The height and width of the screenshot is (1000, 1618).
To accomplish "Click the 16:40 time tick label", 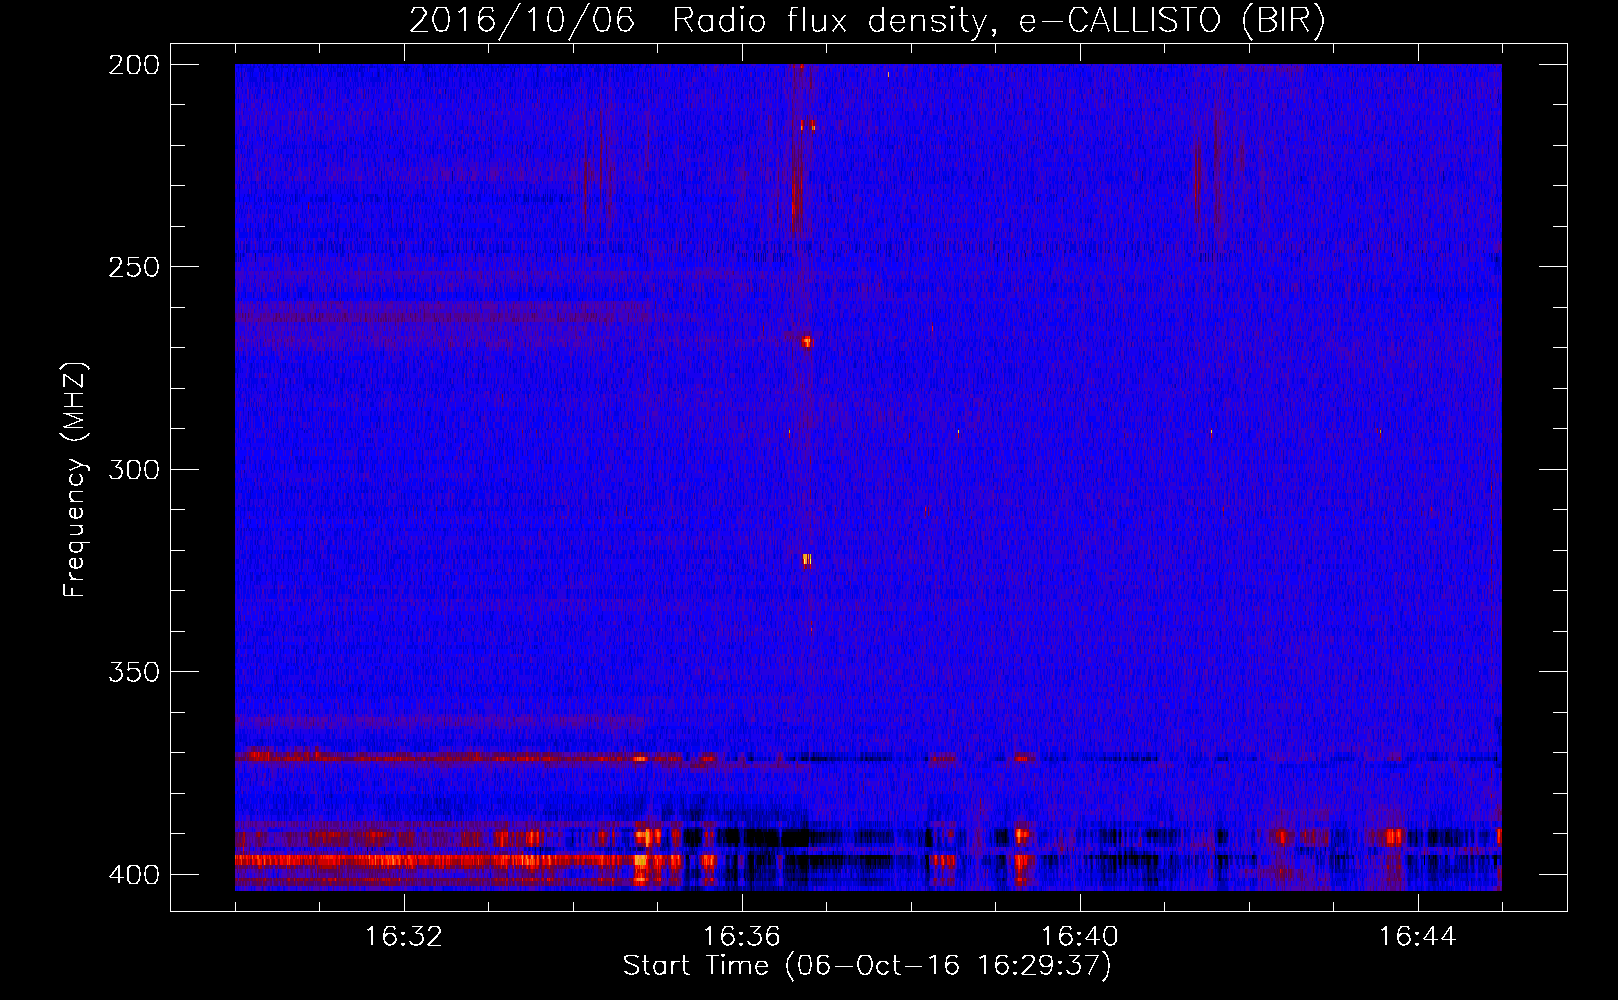I will tap(1080, 937).
